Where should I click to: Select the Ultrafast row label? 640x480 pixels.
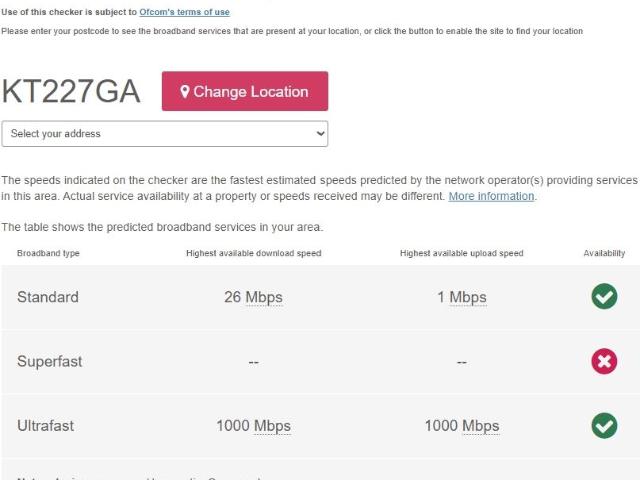point(45,425)
